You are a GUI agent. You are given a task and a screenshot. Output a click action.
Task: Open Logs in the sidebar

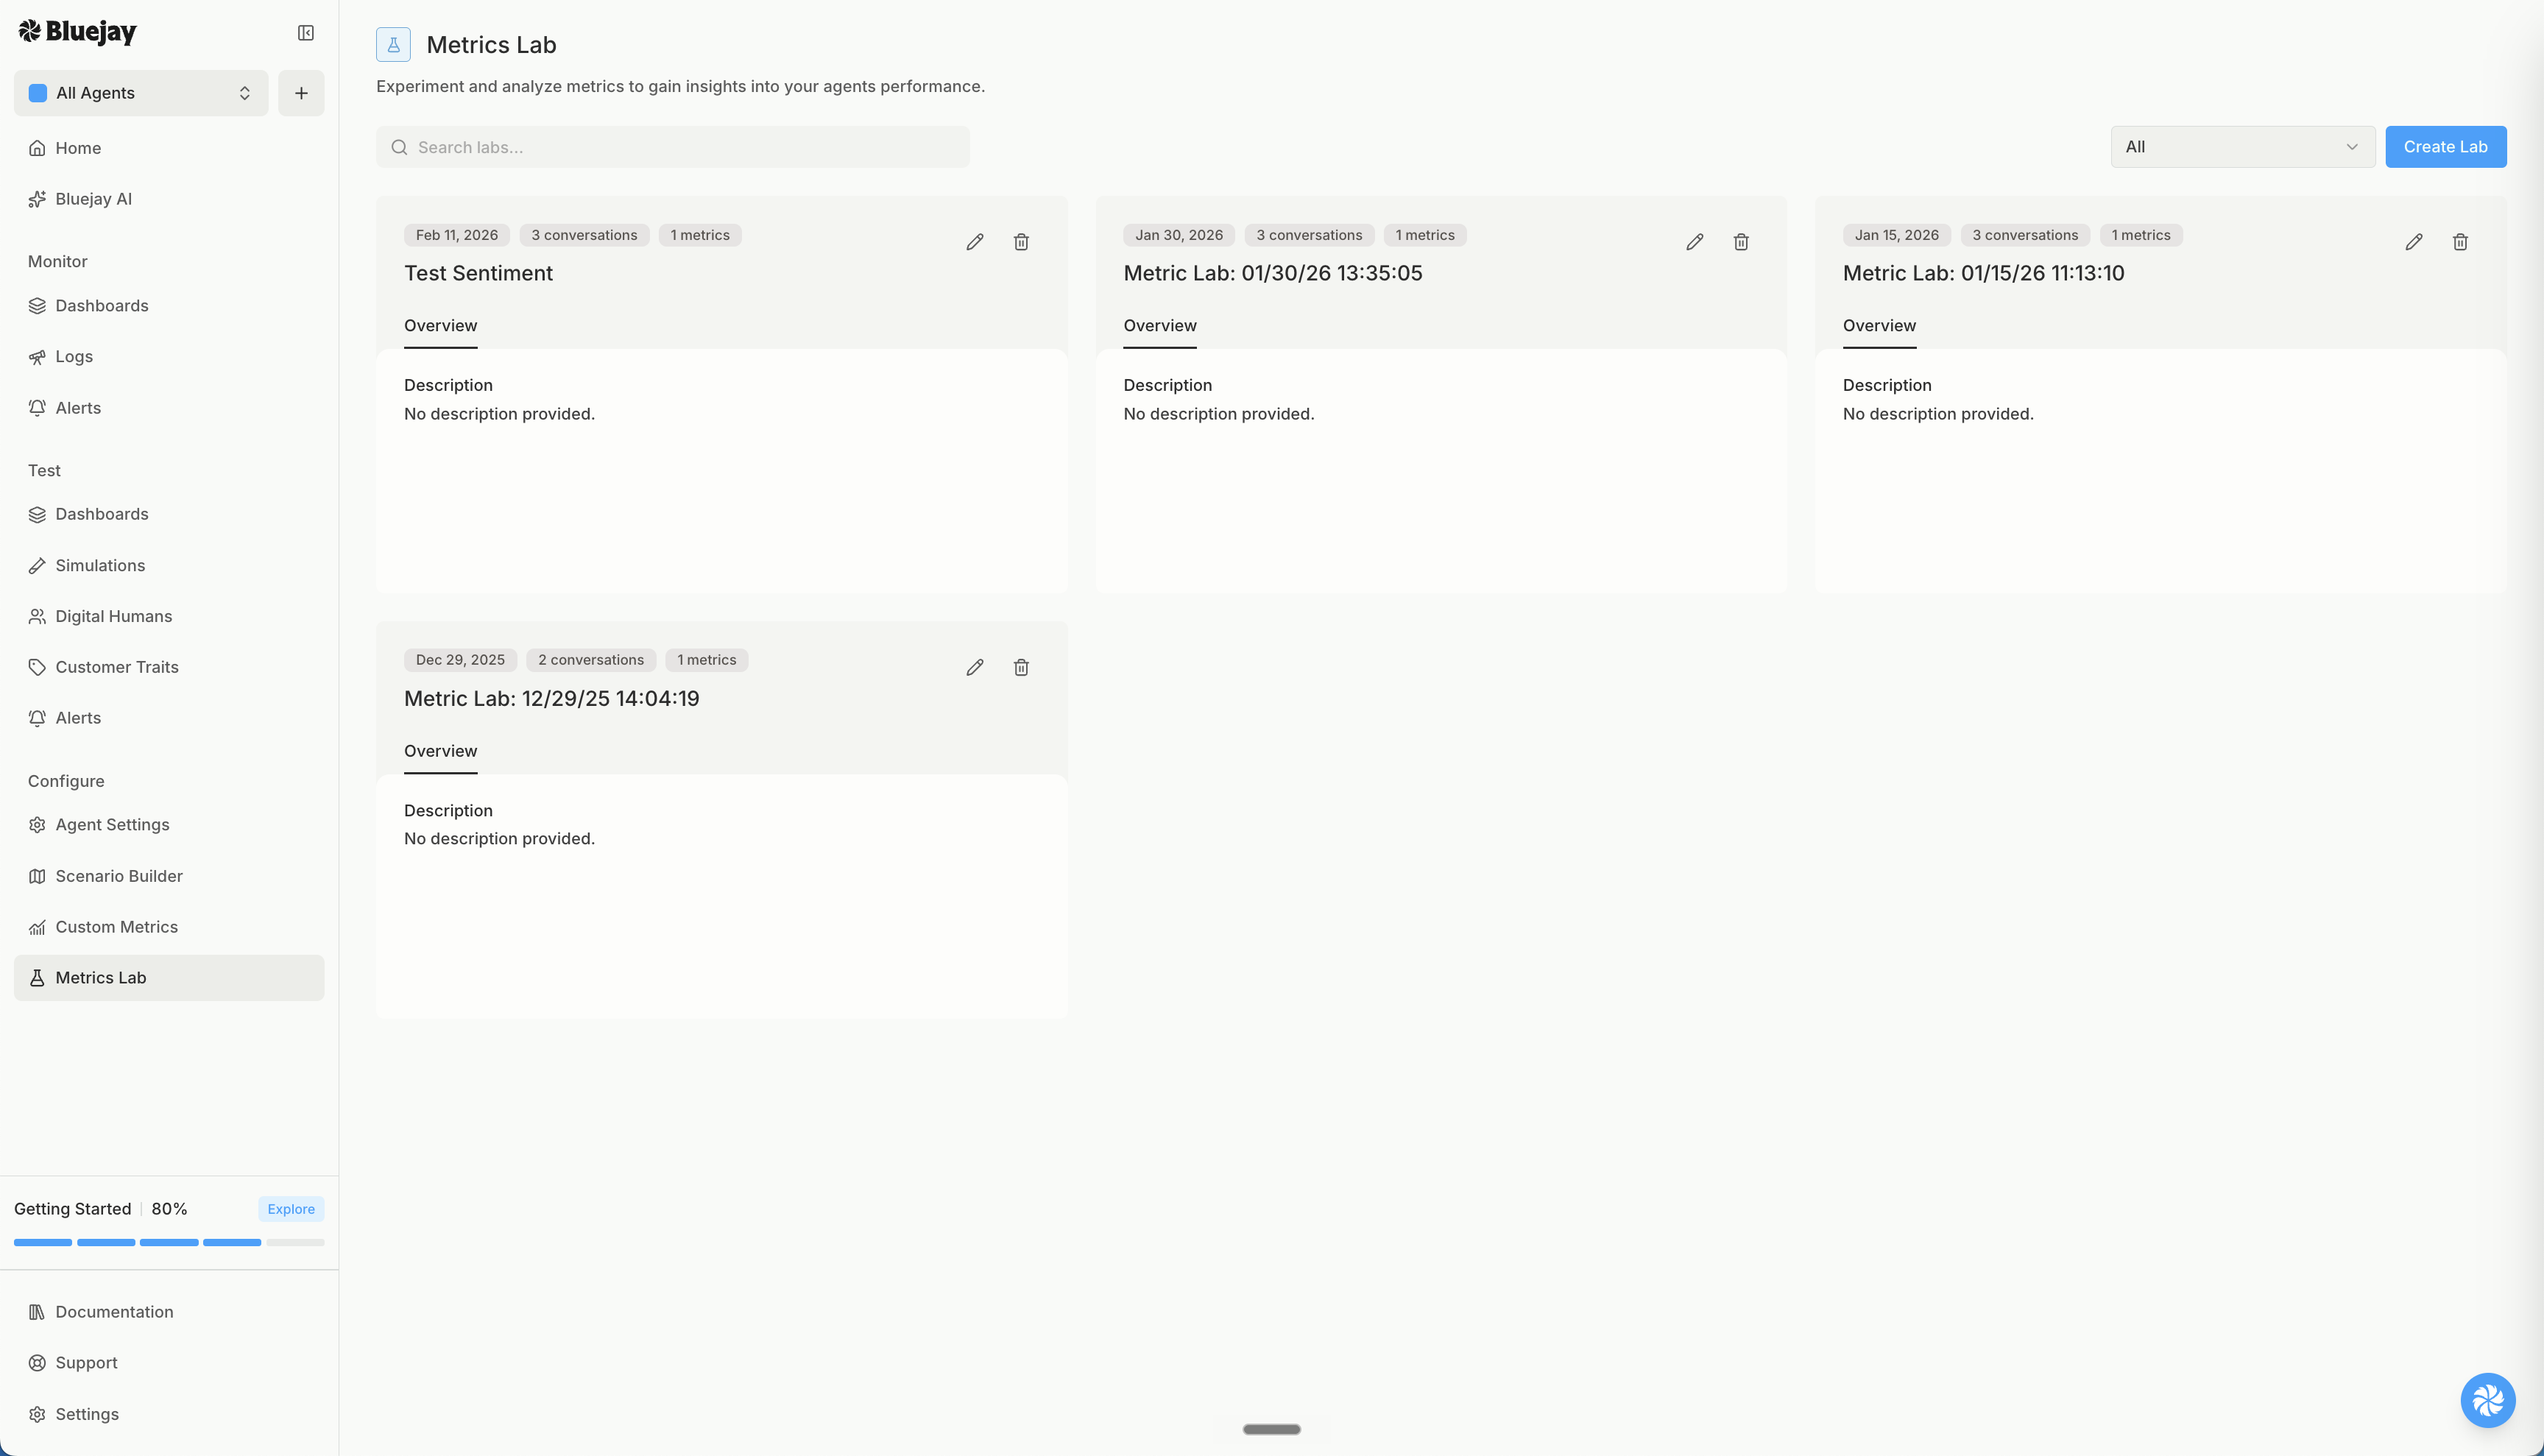[x=169, y=357]
